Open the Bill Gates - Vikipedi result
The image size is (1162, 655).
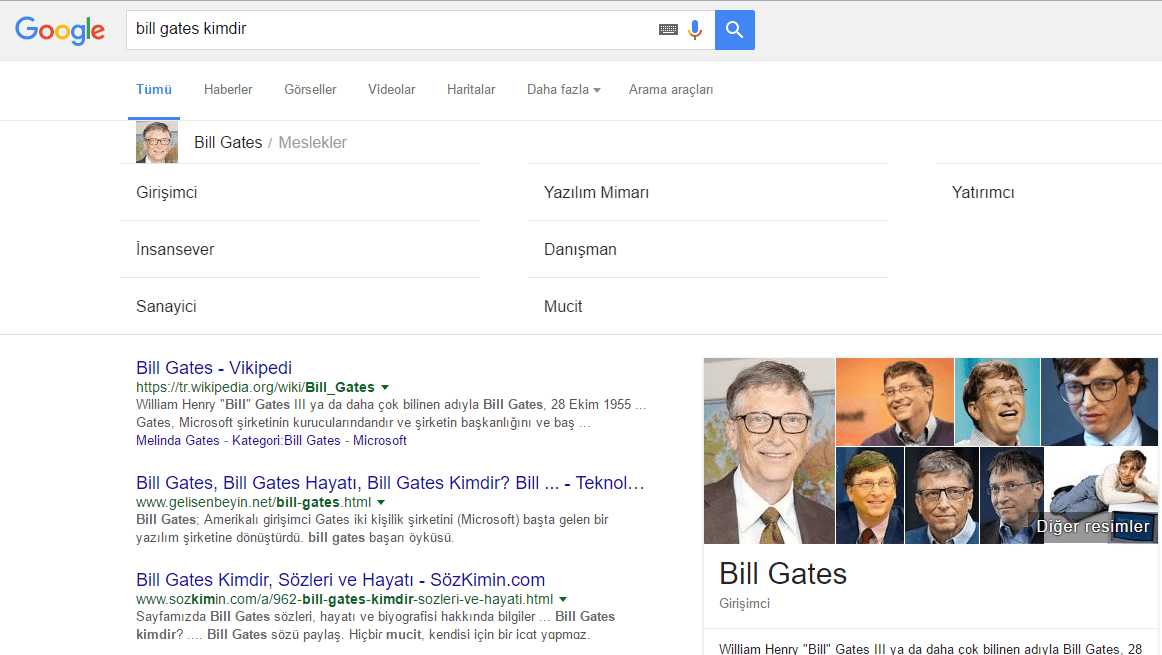pyautogui.click(x=214, y=368)
